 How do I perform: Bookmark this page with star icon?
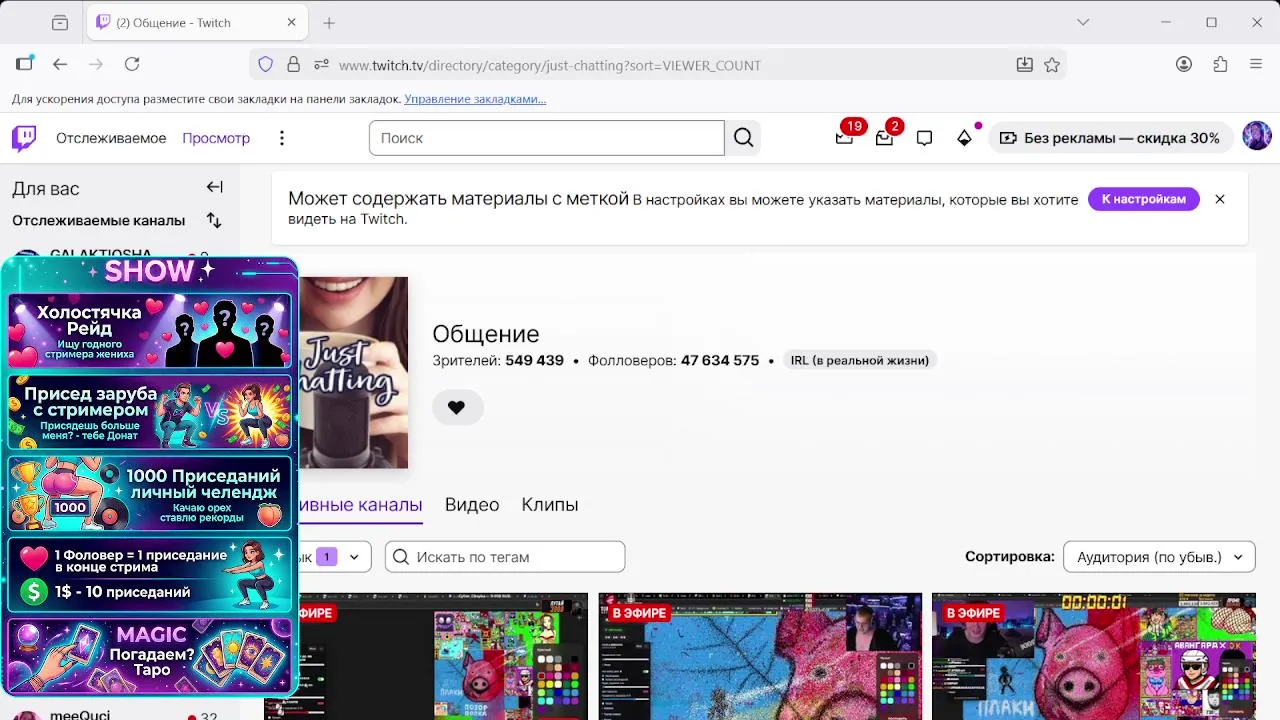[1052, 64]
